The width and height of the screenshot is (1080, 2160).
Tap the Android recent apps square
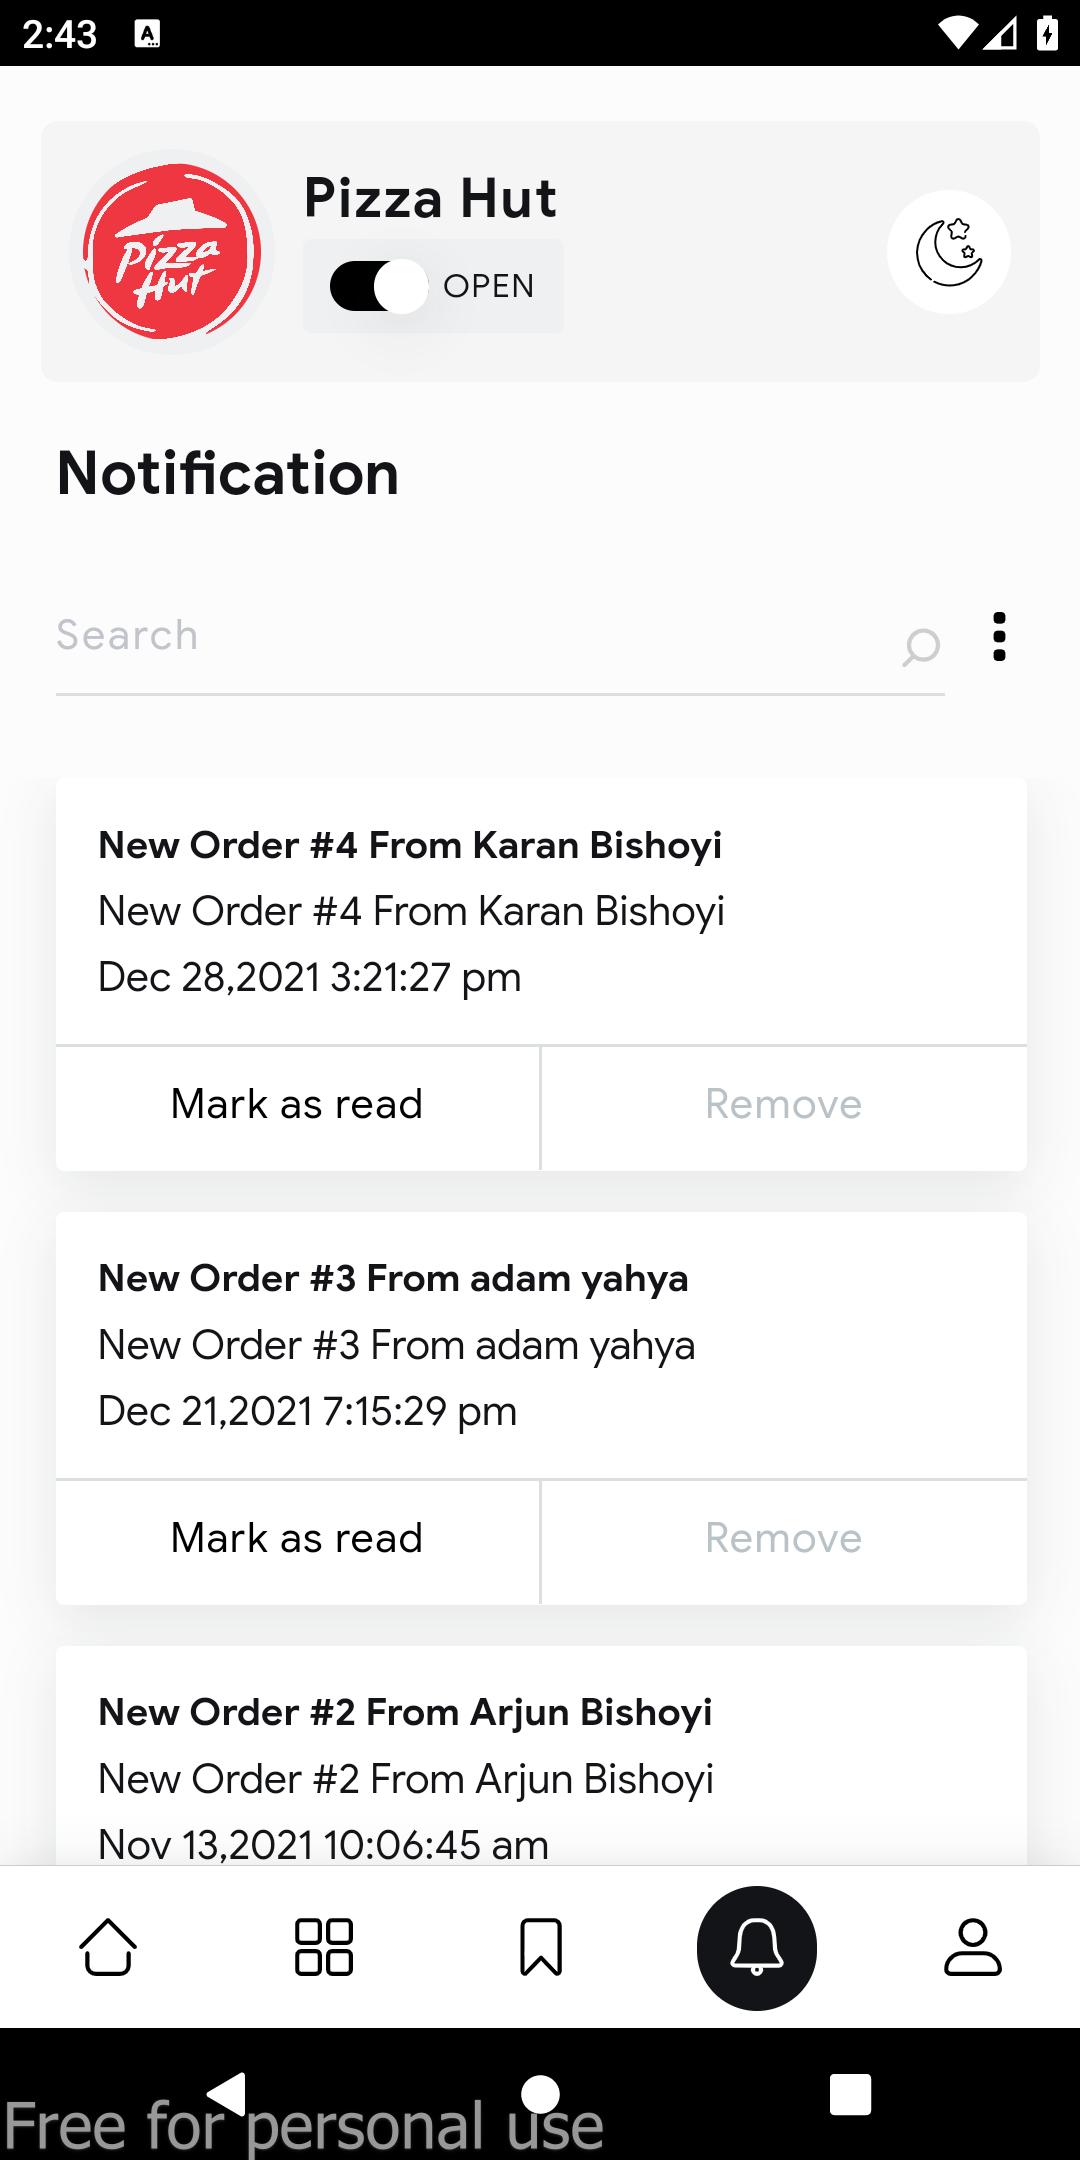(x=850, y=2094)
